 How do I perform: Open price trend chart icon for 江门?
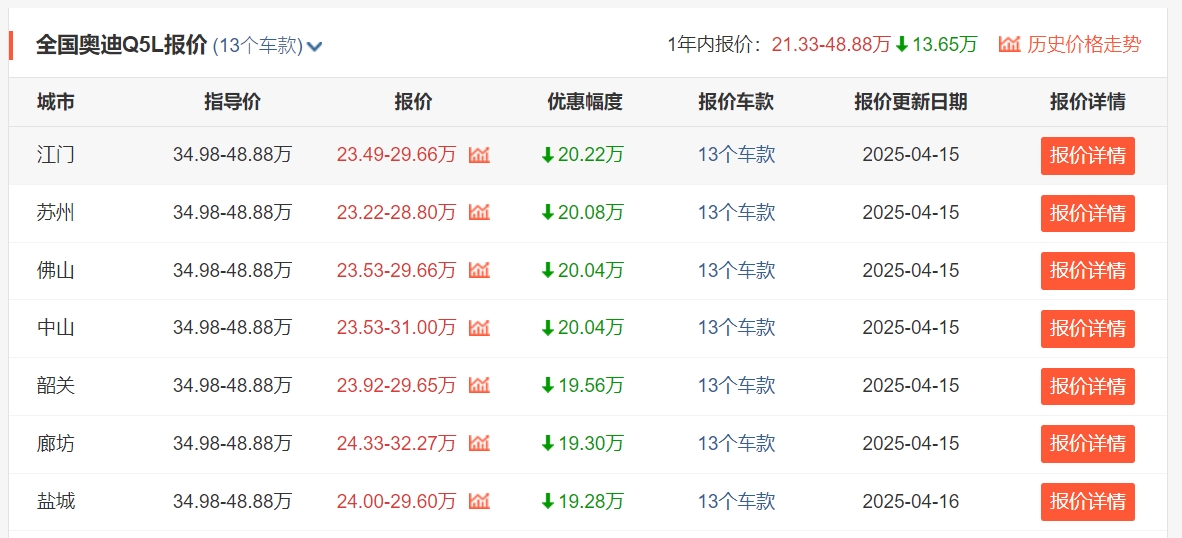tap(479, 155)
